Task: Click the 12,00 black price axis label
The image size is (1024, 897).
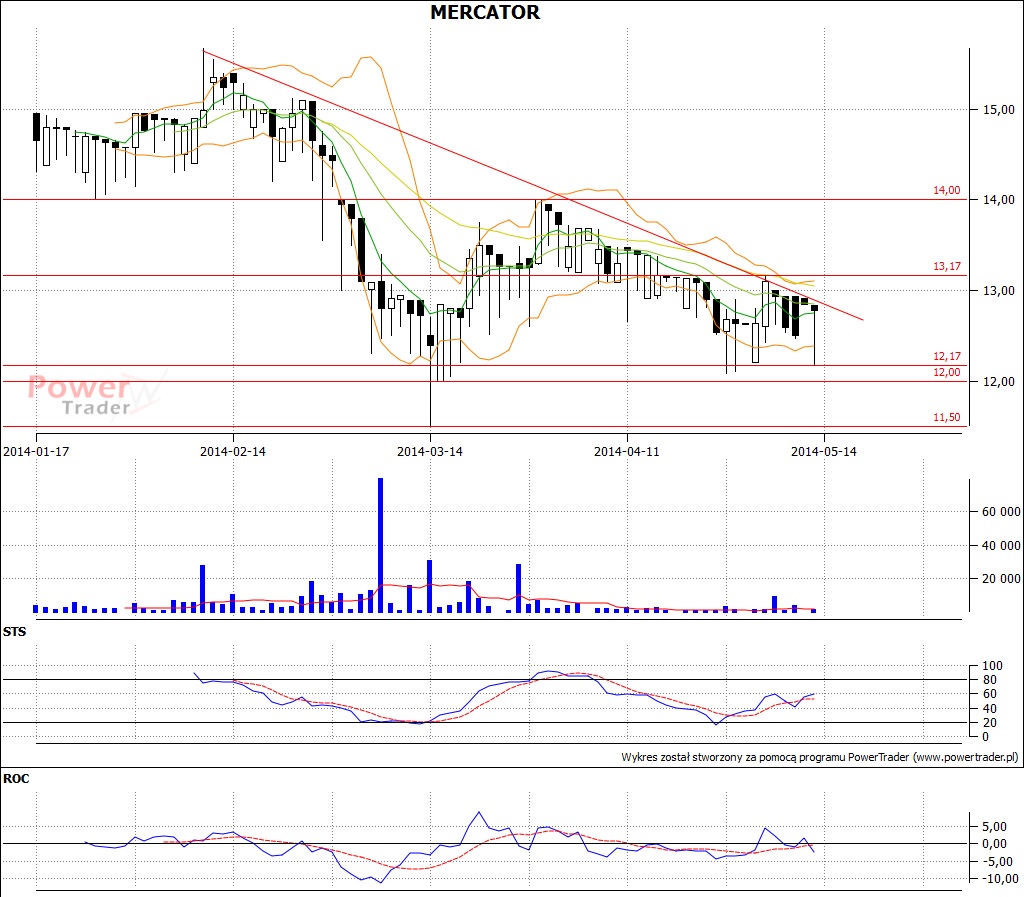Action: (999, 382)
